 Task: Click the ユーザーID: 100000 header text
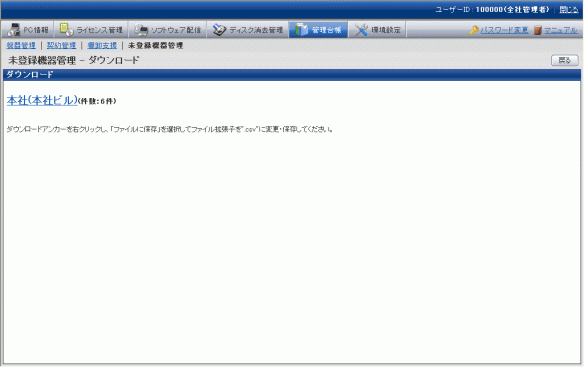pos(492,10)
